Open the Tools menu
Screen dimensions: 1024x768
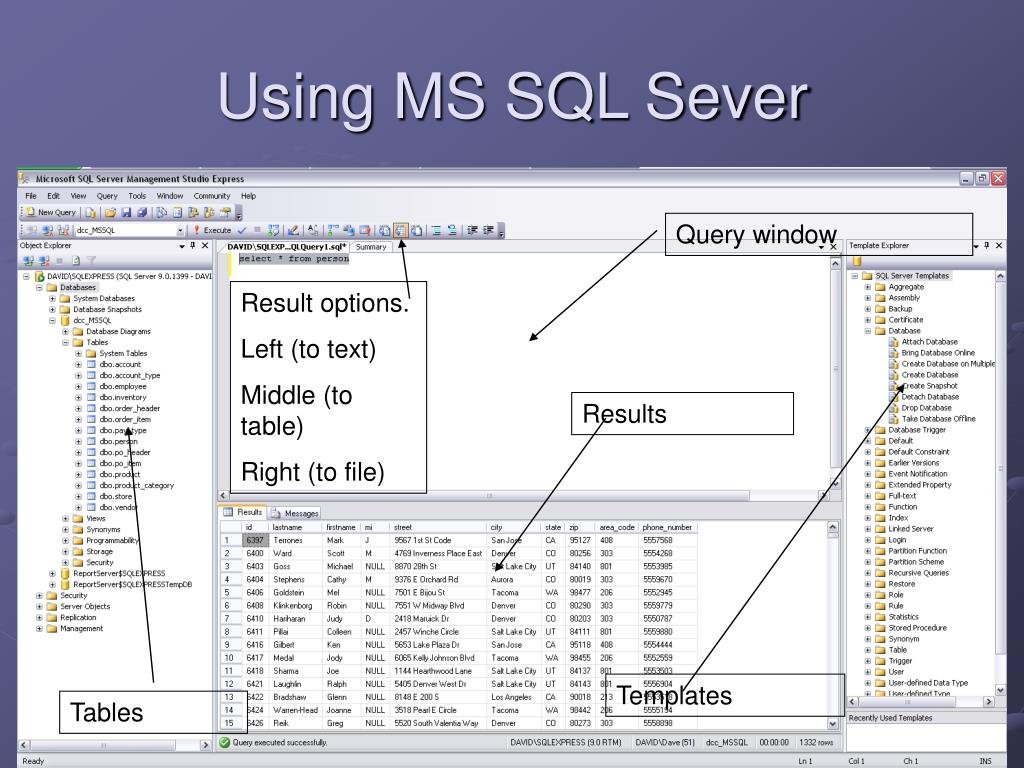coord(137,196)
